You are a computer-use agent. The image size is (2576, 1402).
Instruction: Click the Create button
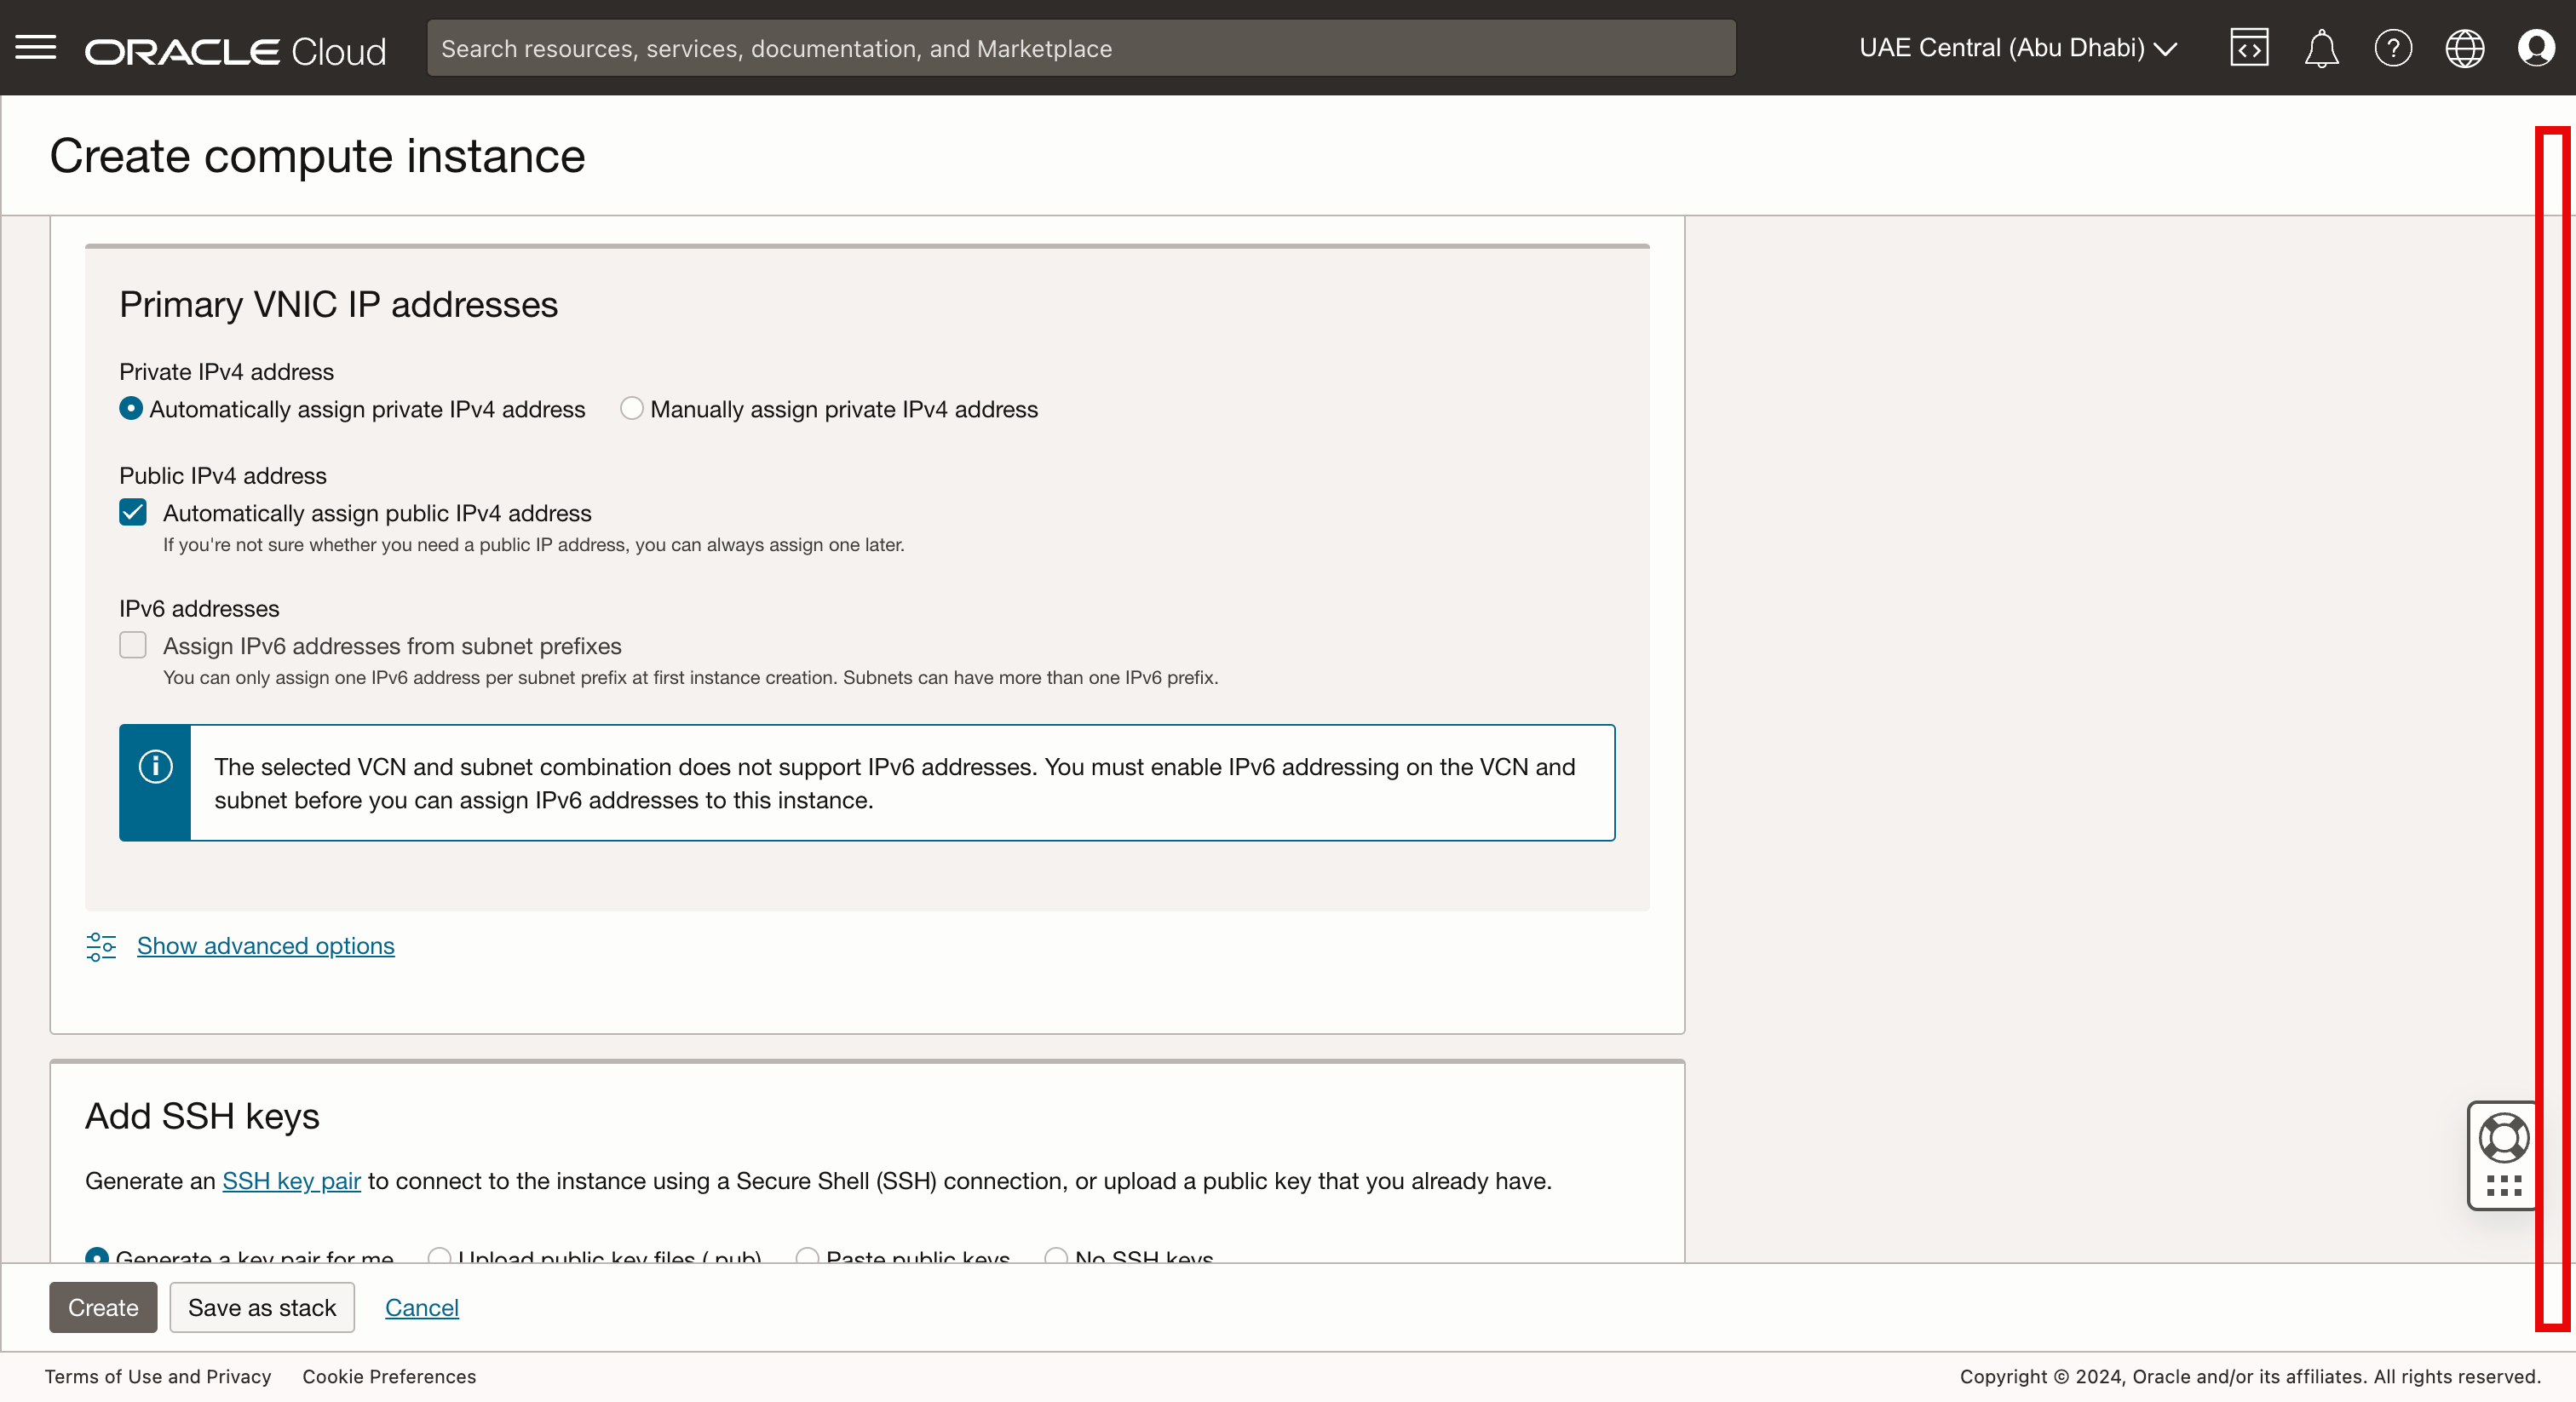103,1307
